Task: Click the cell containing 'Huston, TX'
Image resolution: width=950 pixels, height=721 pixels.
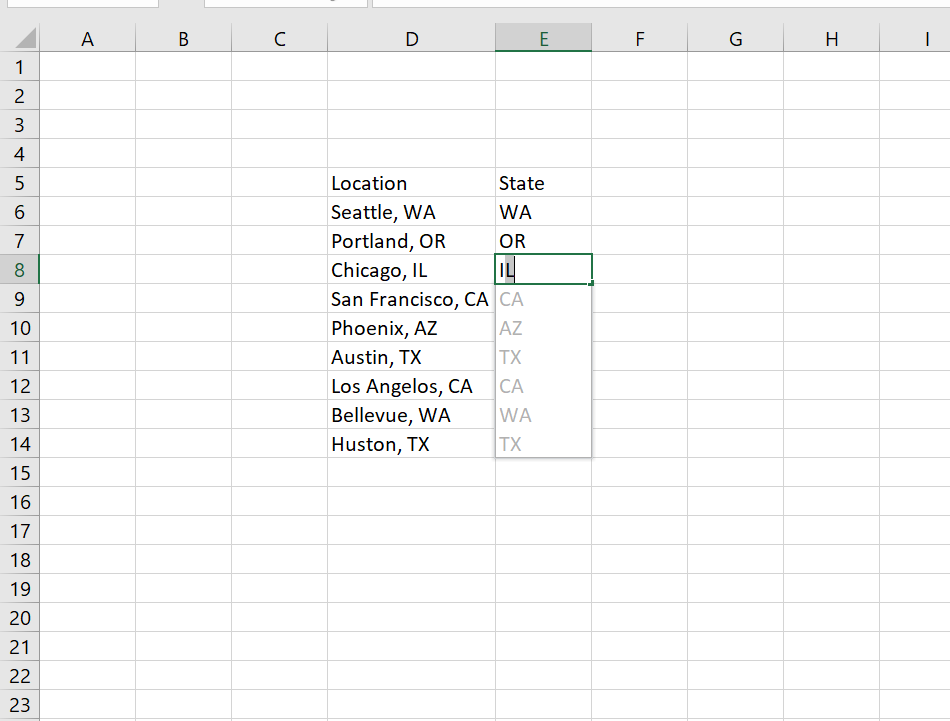Action: click(411, 443)
